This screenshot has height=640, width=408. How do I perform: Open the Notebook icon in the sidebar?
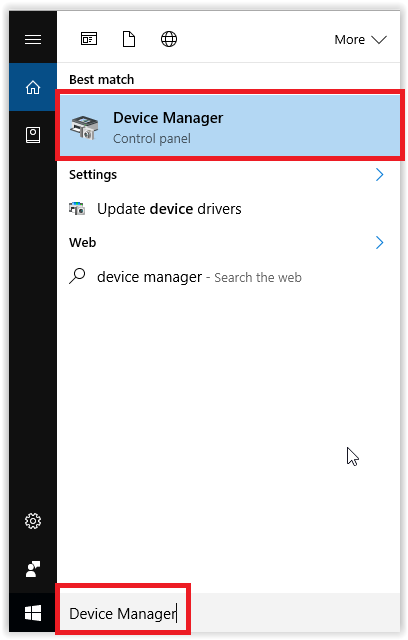tap(33, 135)
